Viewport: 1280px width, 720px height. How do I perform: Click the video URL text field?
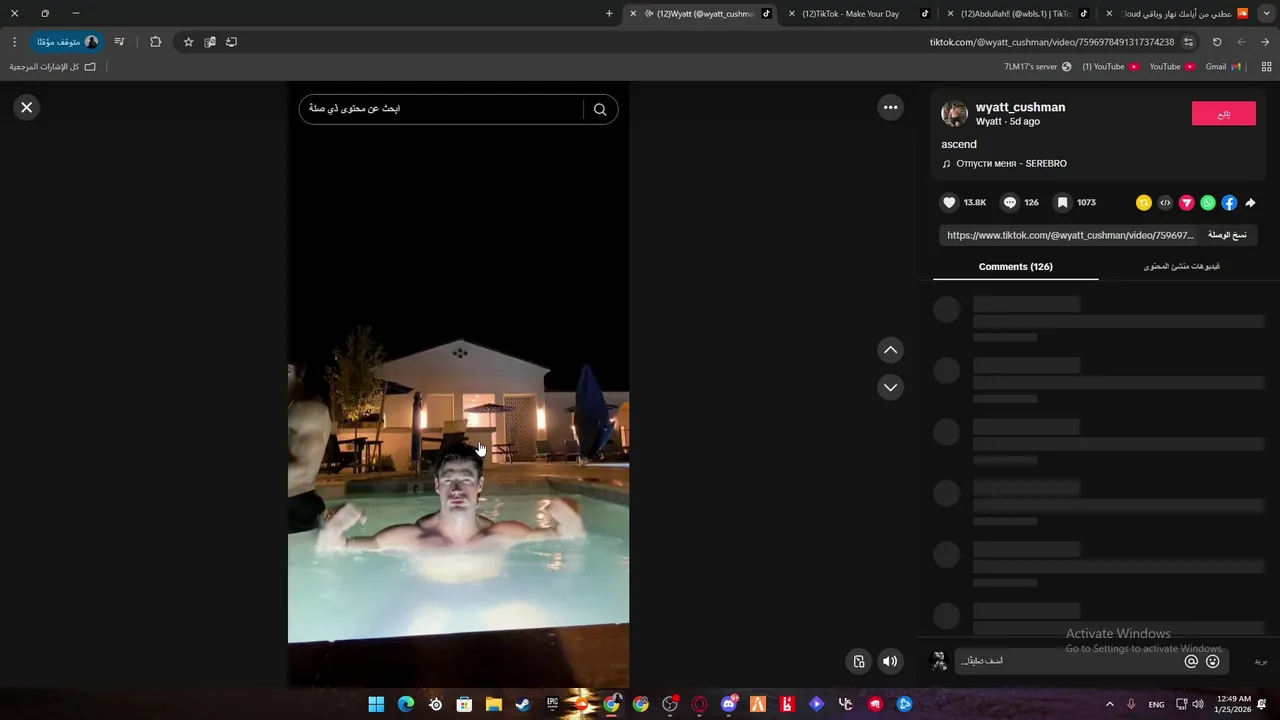[x=1069, y=235]
